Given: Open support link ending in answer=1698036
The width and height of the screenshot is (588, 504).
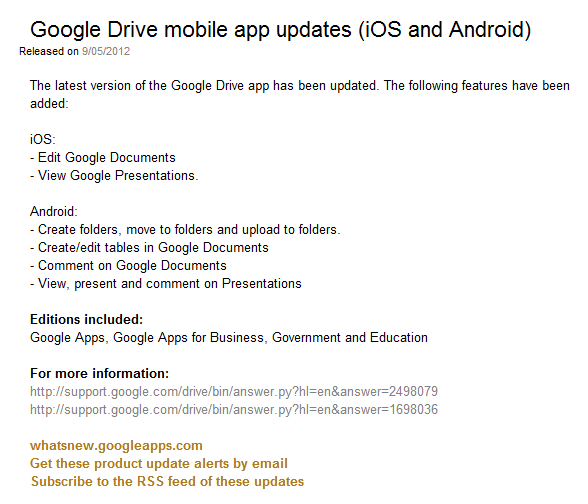Looking at the screenshot, I should (x=234, y=410).
